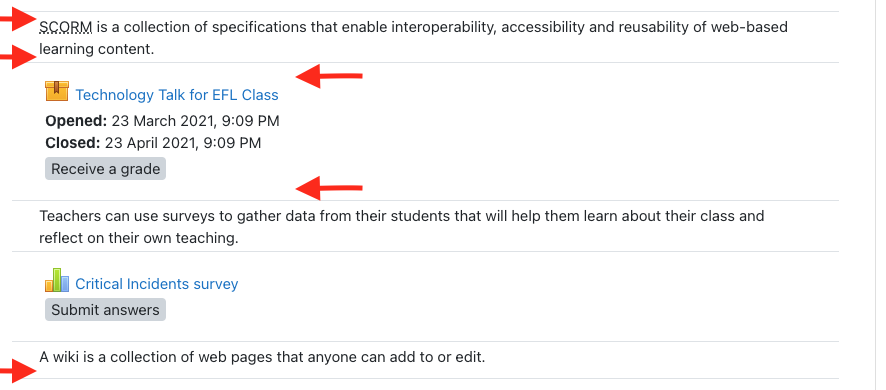Click the 'reflect on their own teaching' text
The image size is (886, 390).
(139, 238)
